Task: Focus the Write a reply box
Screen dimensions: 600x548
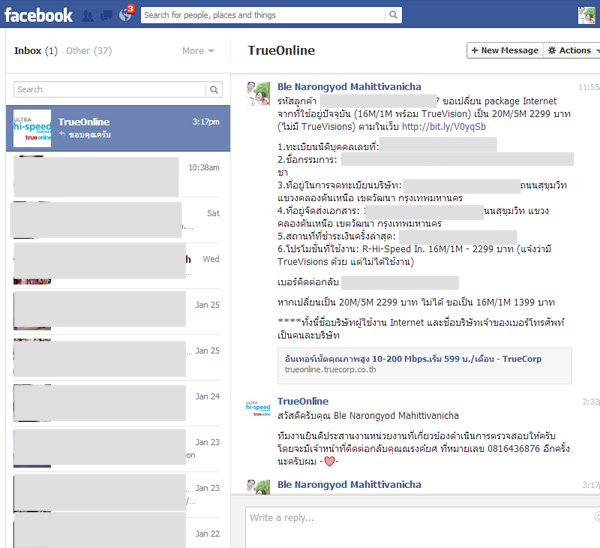Action: 422,527
